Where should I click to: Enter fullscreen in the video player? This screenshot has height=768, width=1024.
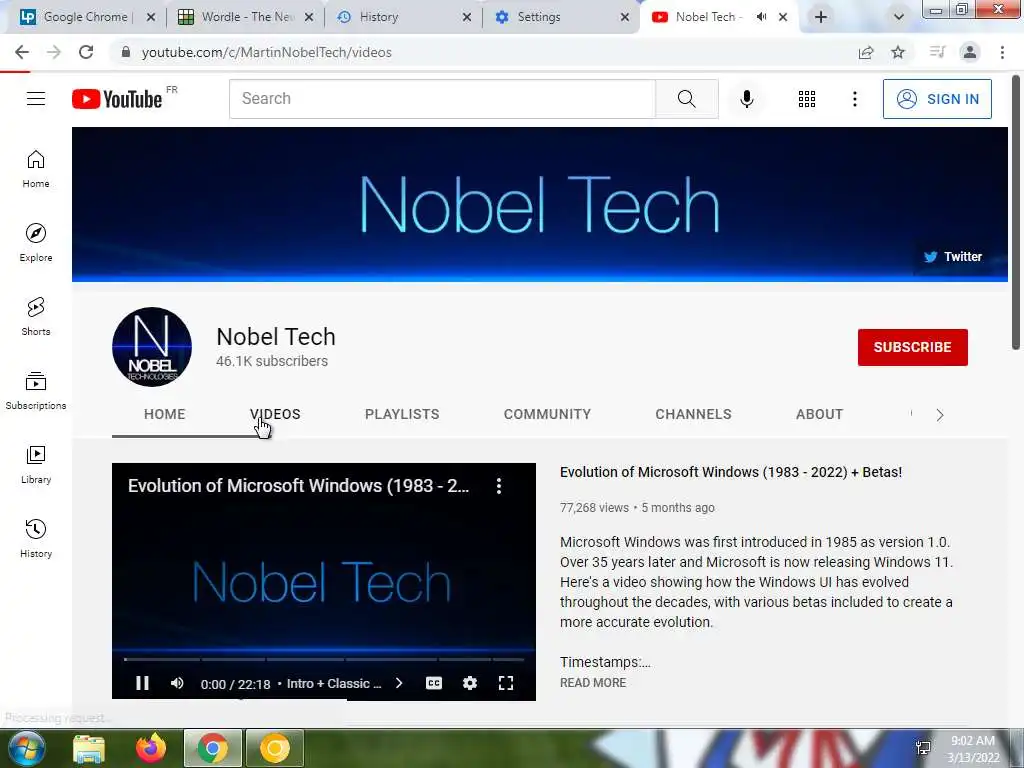[x=505, y=683]
